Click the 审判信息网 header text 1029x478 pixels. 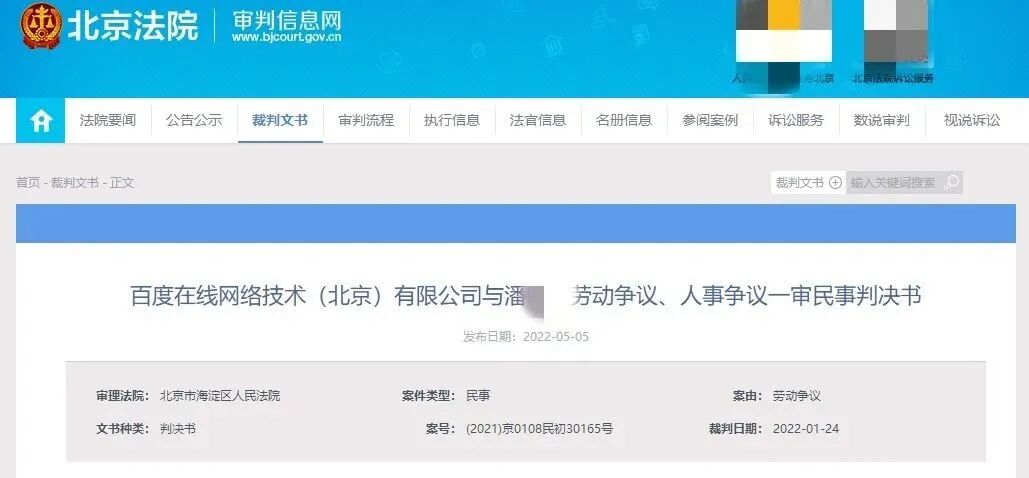(x=287, y=19)
